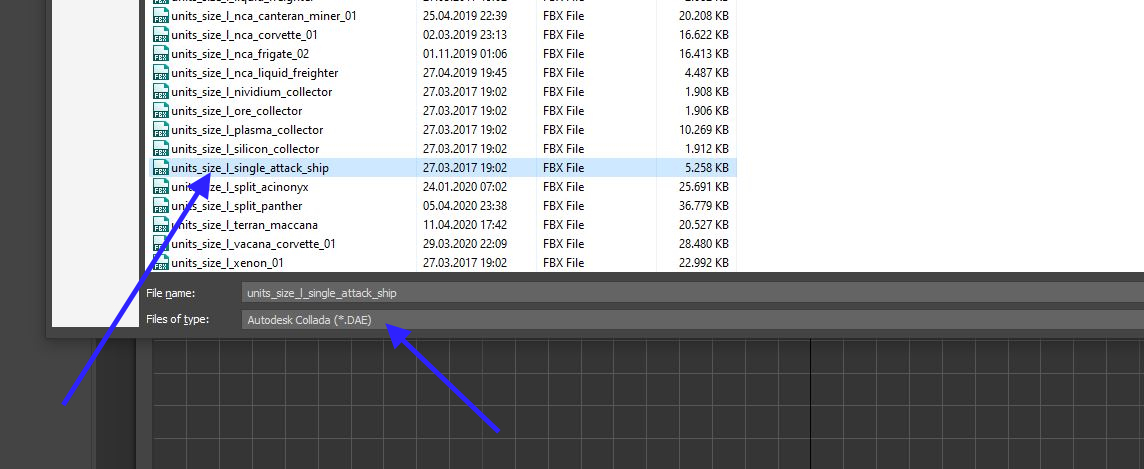The height and width of the screenshot is (469, 1144).
Task: Select the file icon for units_size_l_nca_frigate_02
Action: pos(160,54)
